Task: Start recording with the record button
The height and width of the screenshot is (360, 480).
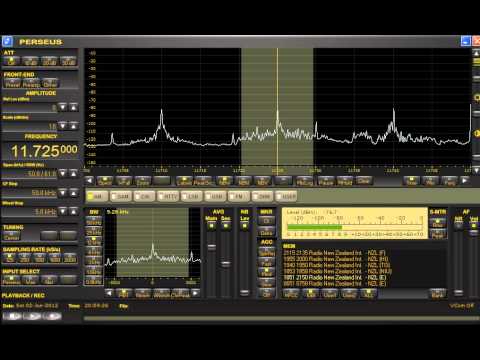Action: (52, 316)
